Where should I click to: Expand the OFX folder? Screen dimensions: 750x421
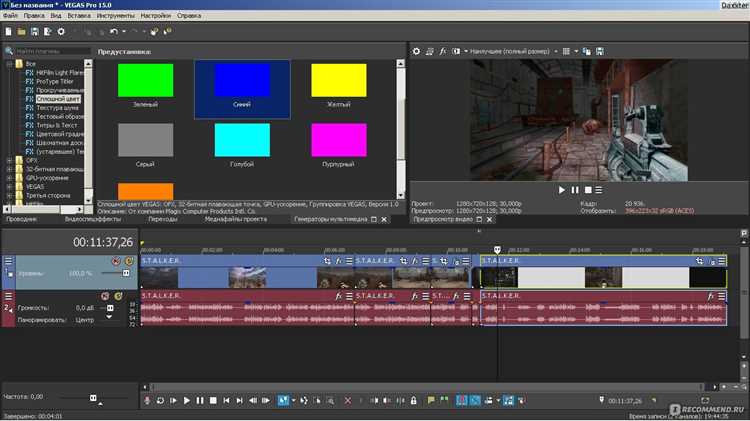pyautogui.click(x=9, y=160)
